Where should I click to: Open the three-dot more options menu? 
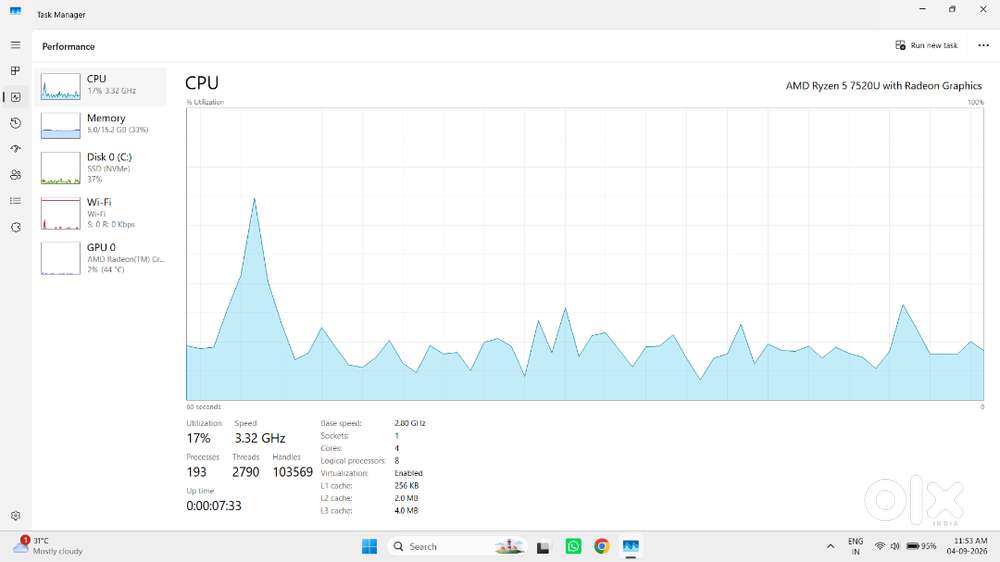click(983, 45)
